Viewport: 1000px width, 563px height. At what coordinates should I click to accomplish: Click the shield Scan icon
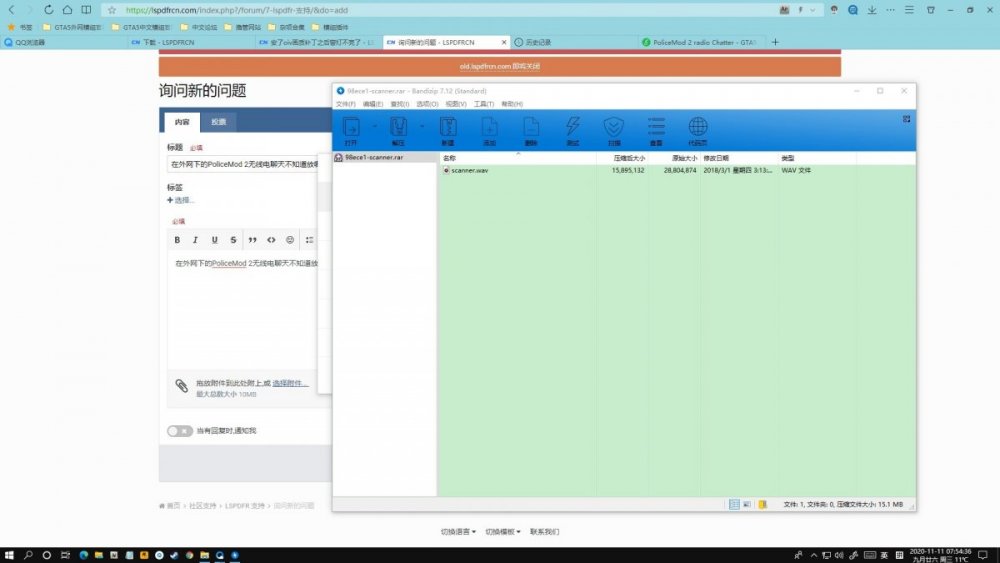[x=613, y=128]
